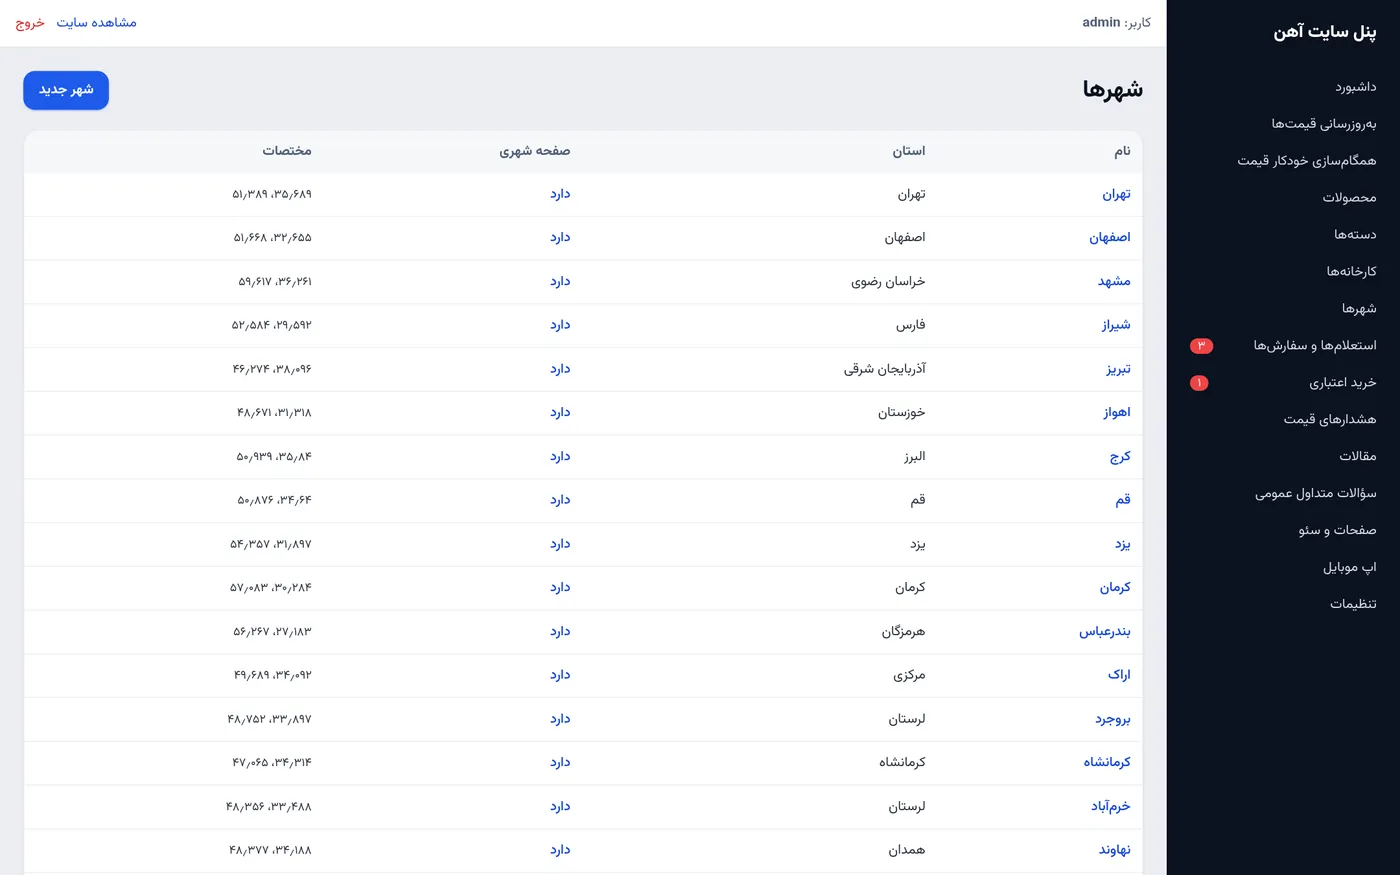The height and width of the screenshot is (875, 1400).
Task: Click the شهرها page heading
Action: click(1112, 90)
